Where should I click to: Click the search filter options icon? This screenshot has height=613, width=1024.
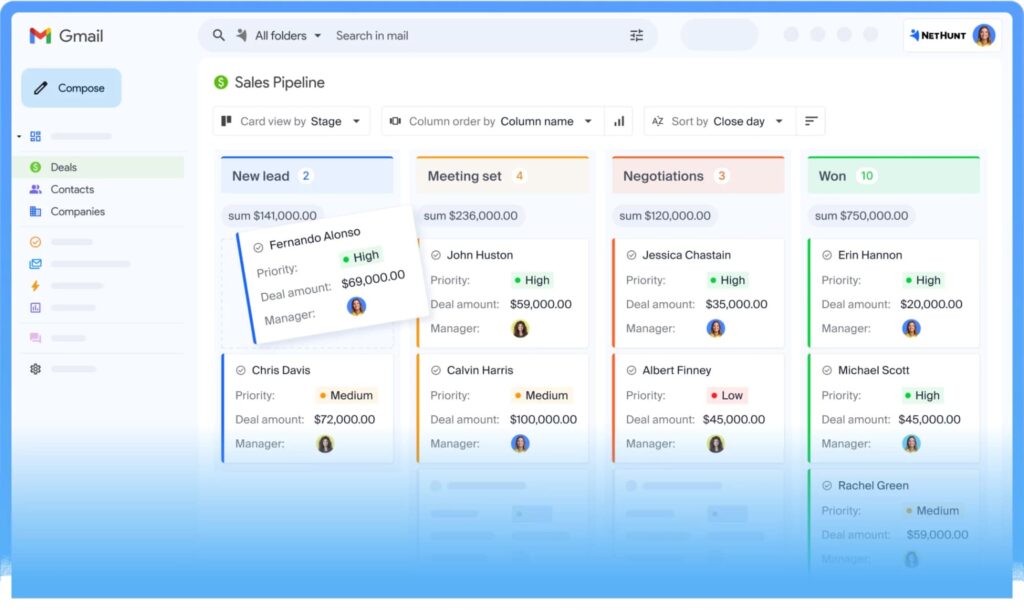point(637,36)
